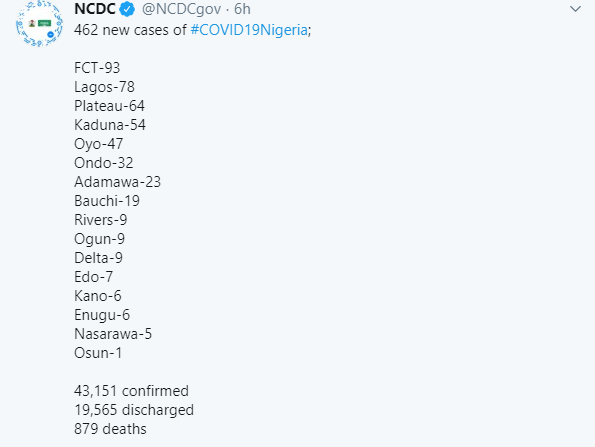The width and height of the screenshot is (595, 447).
Task: Select the Bauchi-19 line
Action: pos(107,201)
